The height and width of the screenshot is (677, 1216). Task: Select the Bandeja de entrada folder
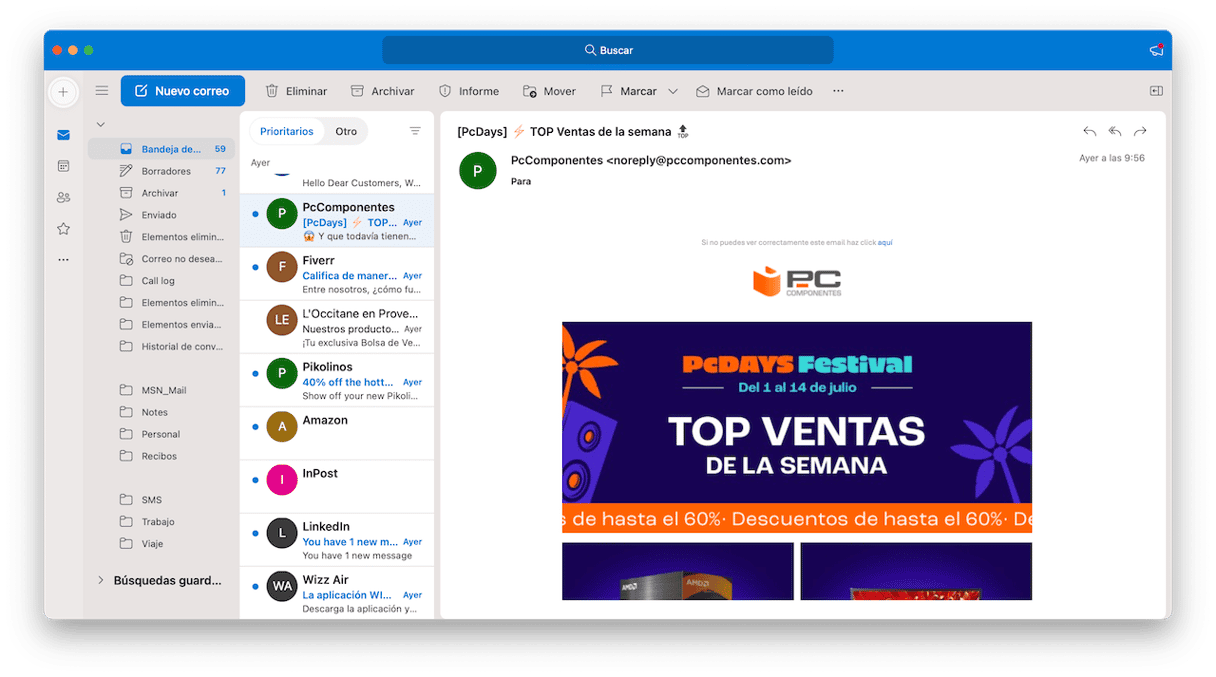(x=161, y=149)
